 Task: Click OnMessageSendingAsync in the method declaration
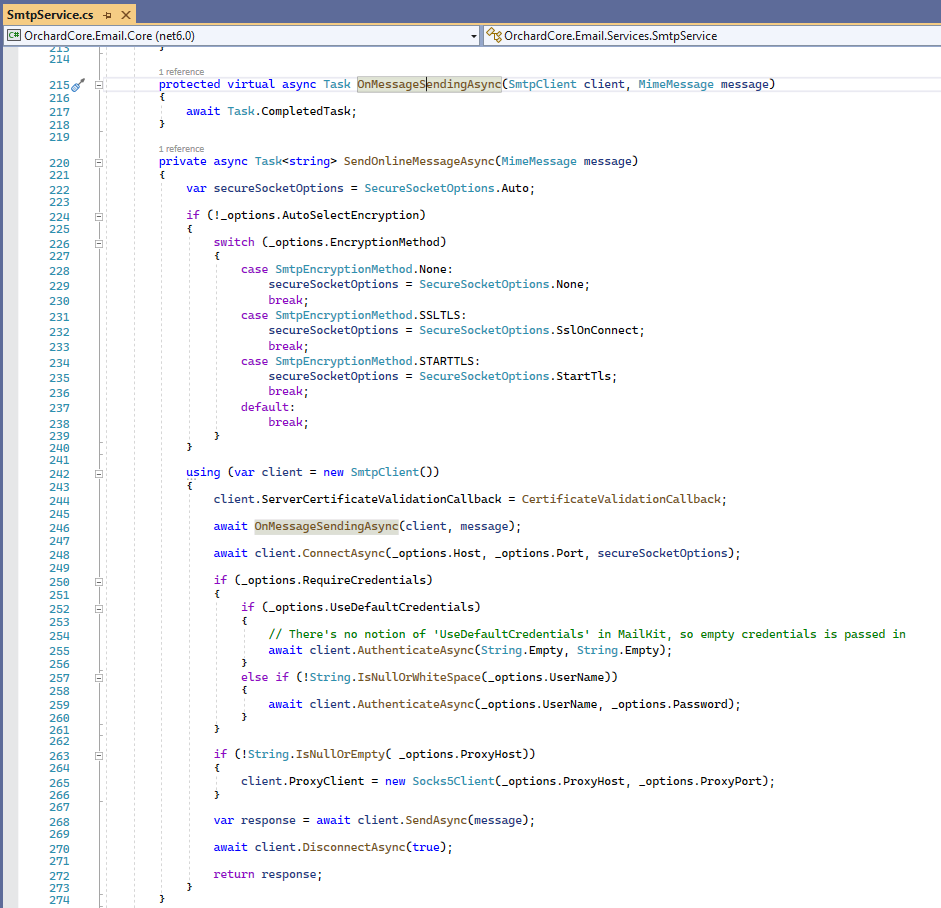(x=429, y=84)
